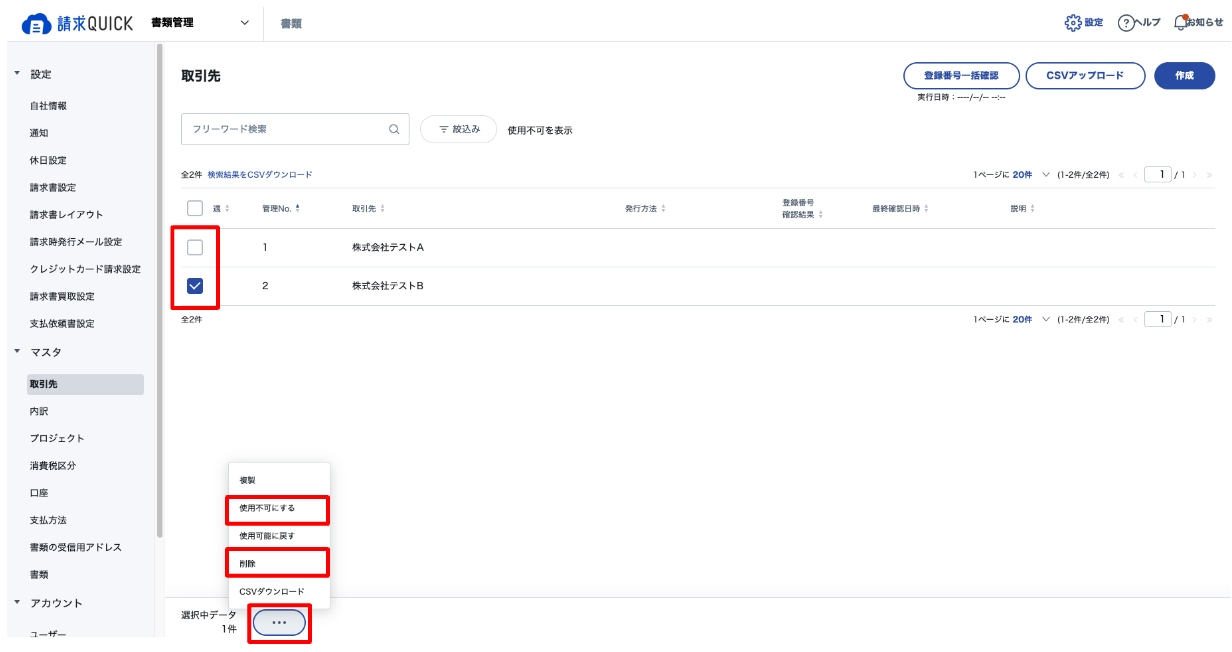Open 請求時発行メール設定 in the sidebar
This screenshot has height=652, width=1232.
76,242
